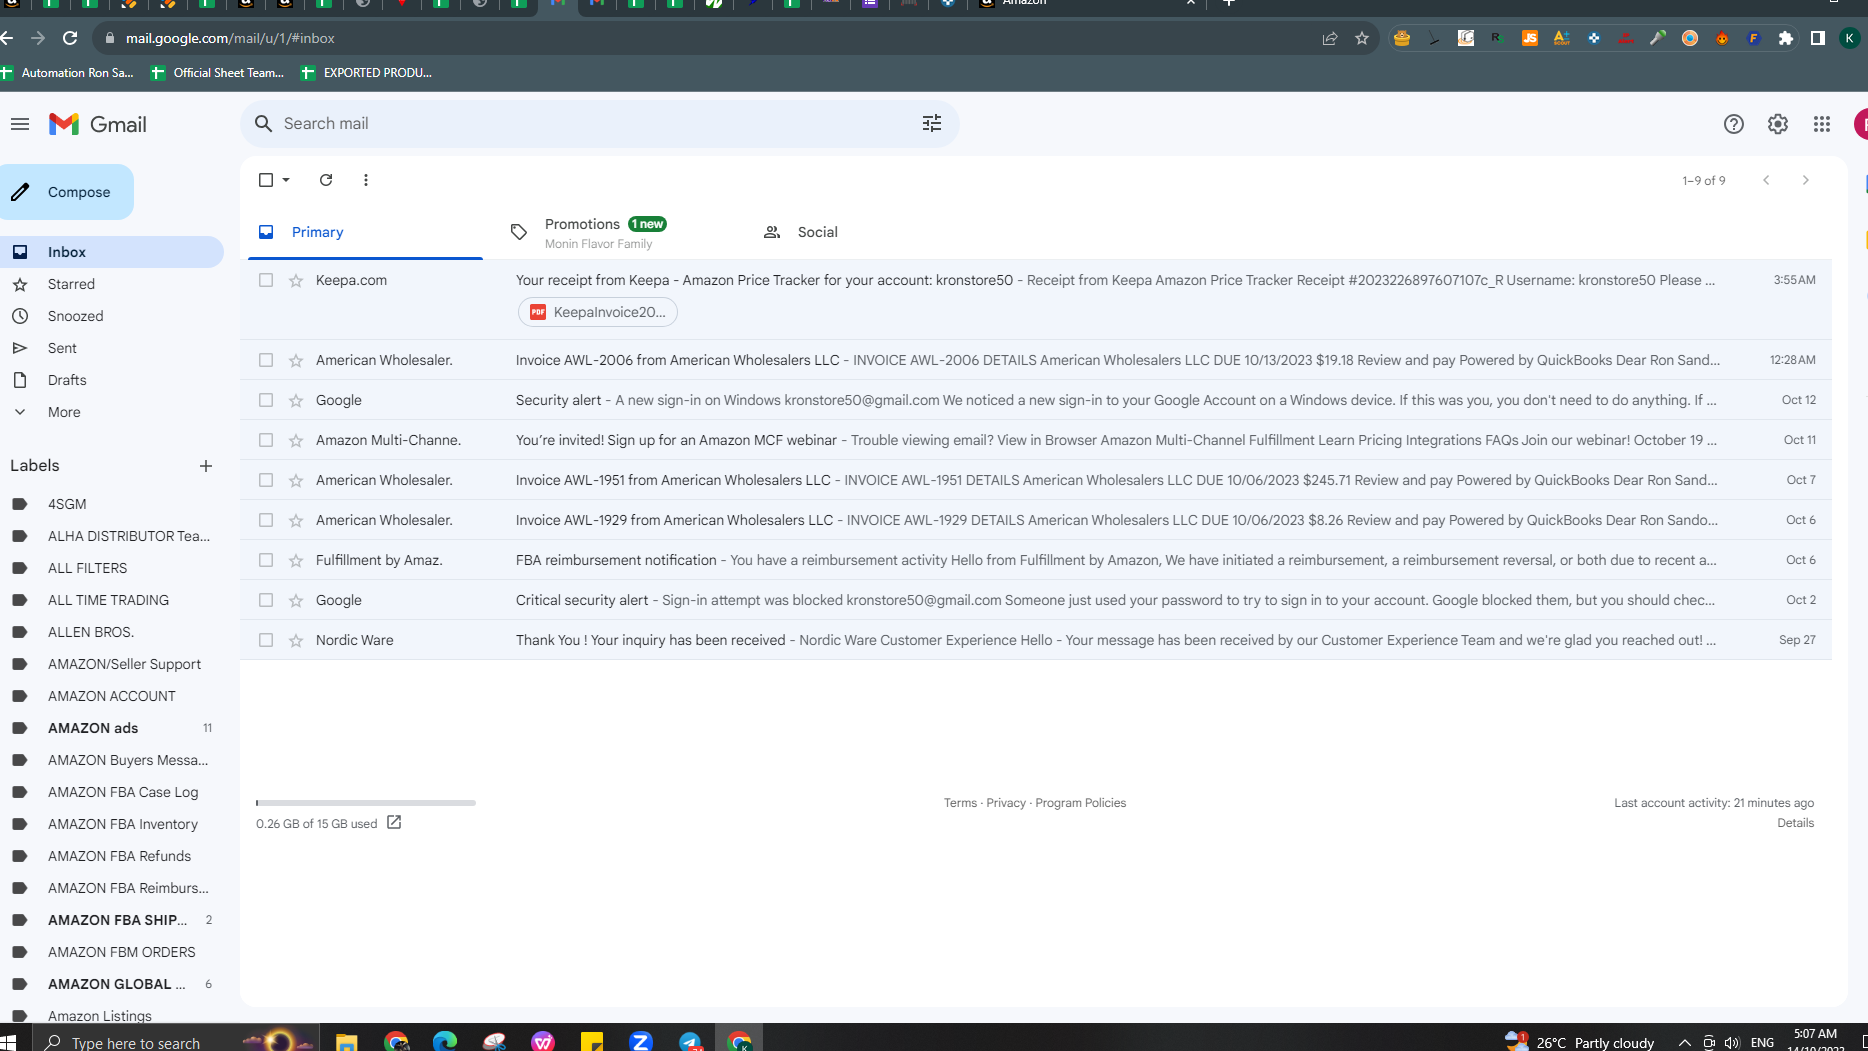Open the Automation Ron Sa... bookmark
Image resolution: width=1868 pixels, height=1051 pixels.
(67, 73)
